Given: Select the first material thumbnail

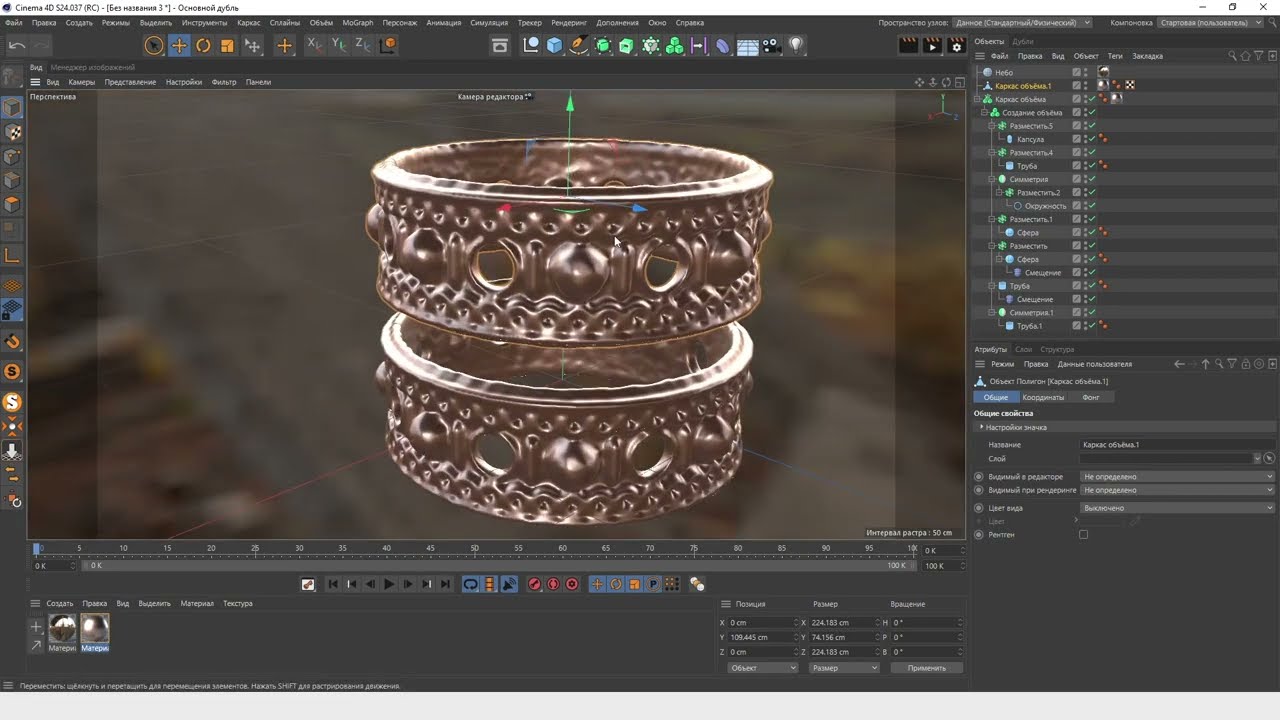Looking at the screenshot, I should 63,628.
